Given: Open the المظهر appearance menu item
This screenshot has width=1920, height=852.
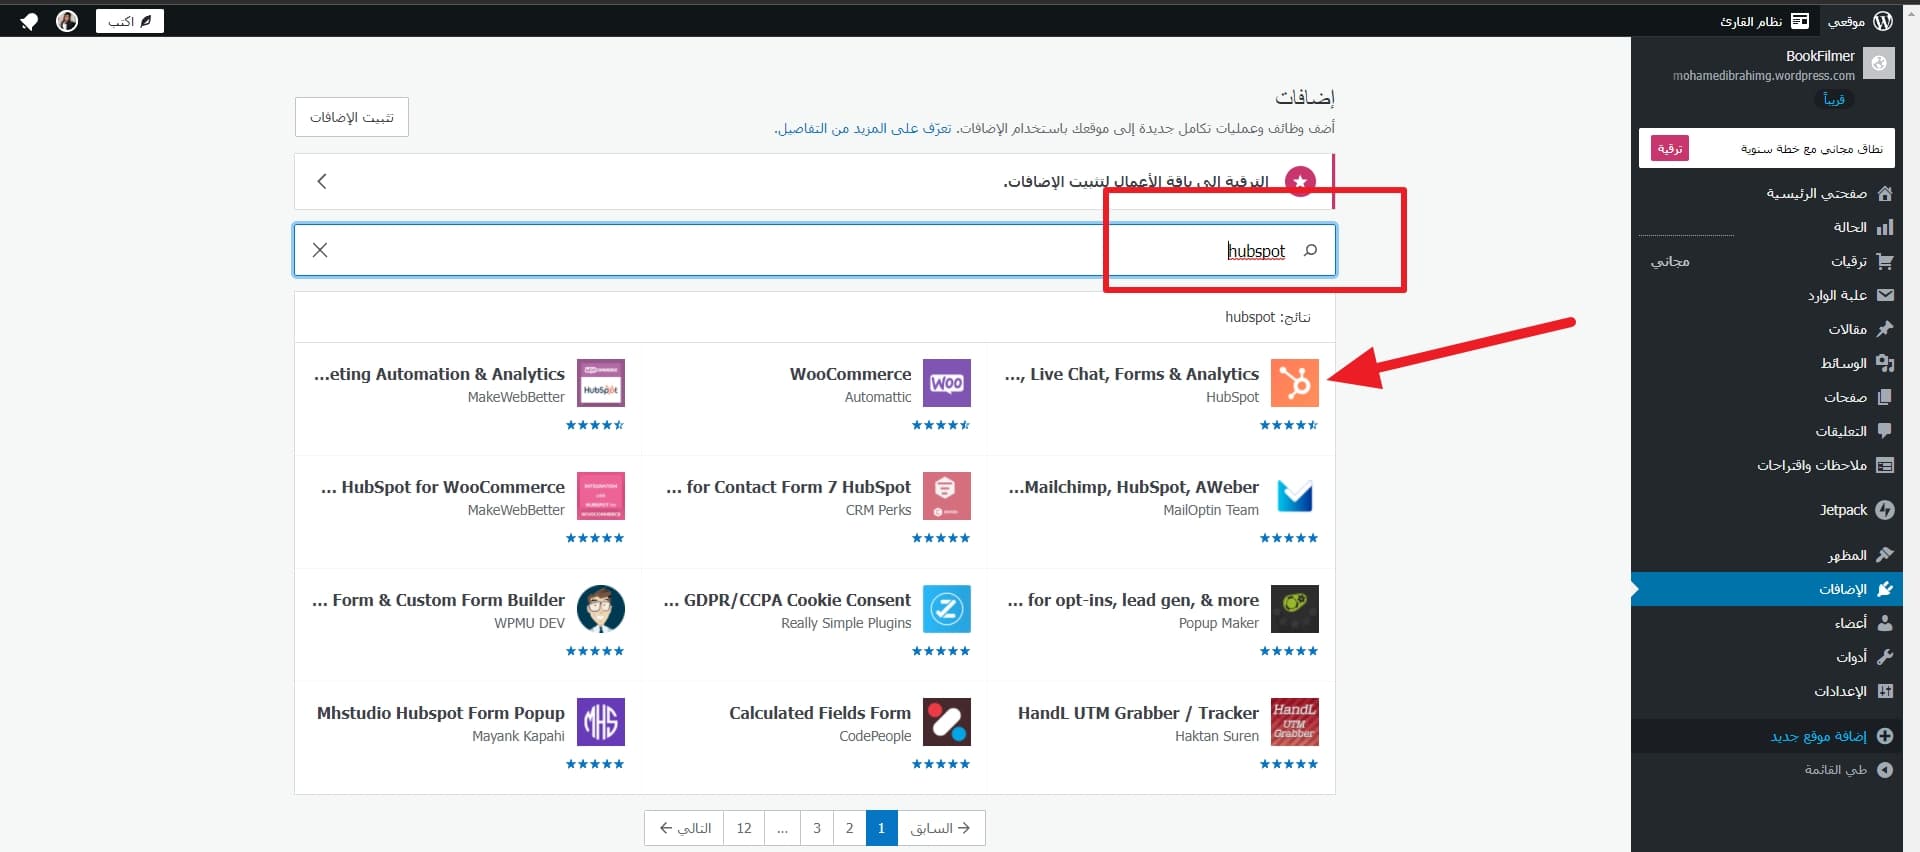Looking at the screenshot, I should tap(1847, 555).
